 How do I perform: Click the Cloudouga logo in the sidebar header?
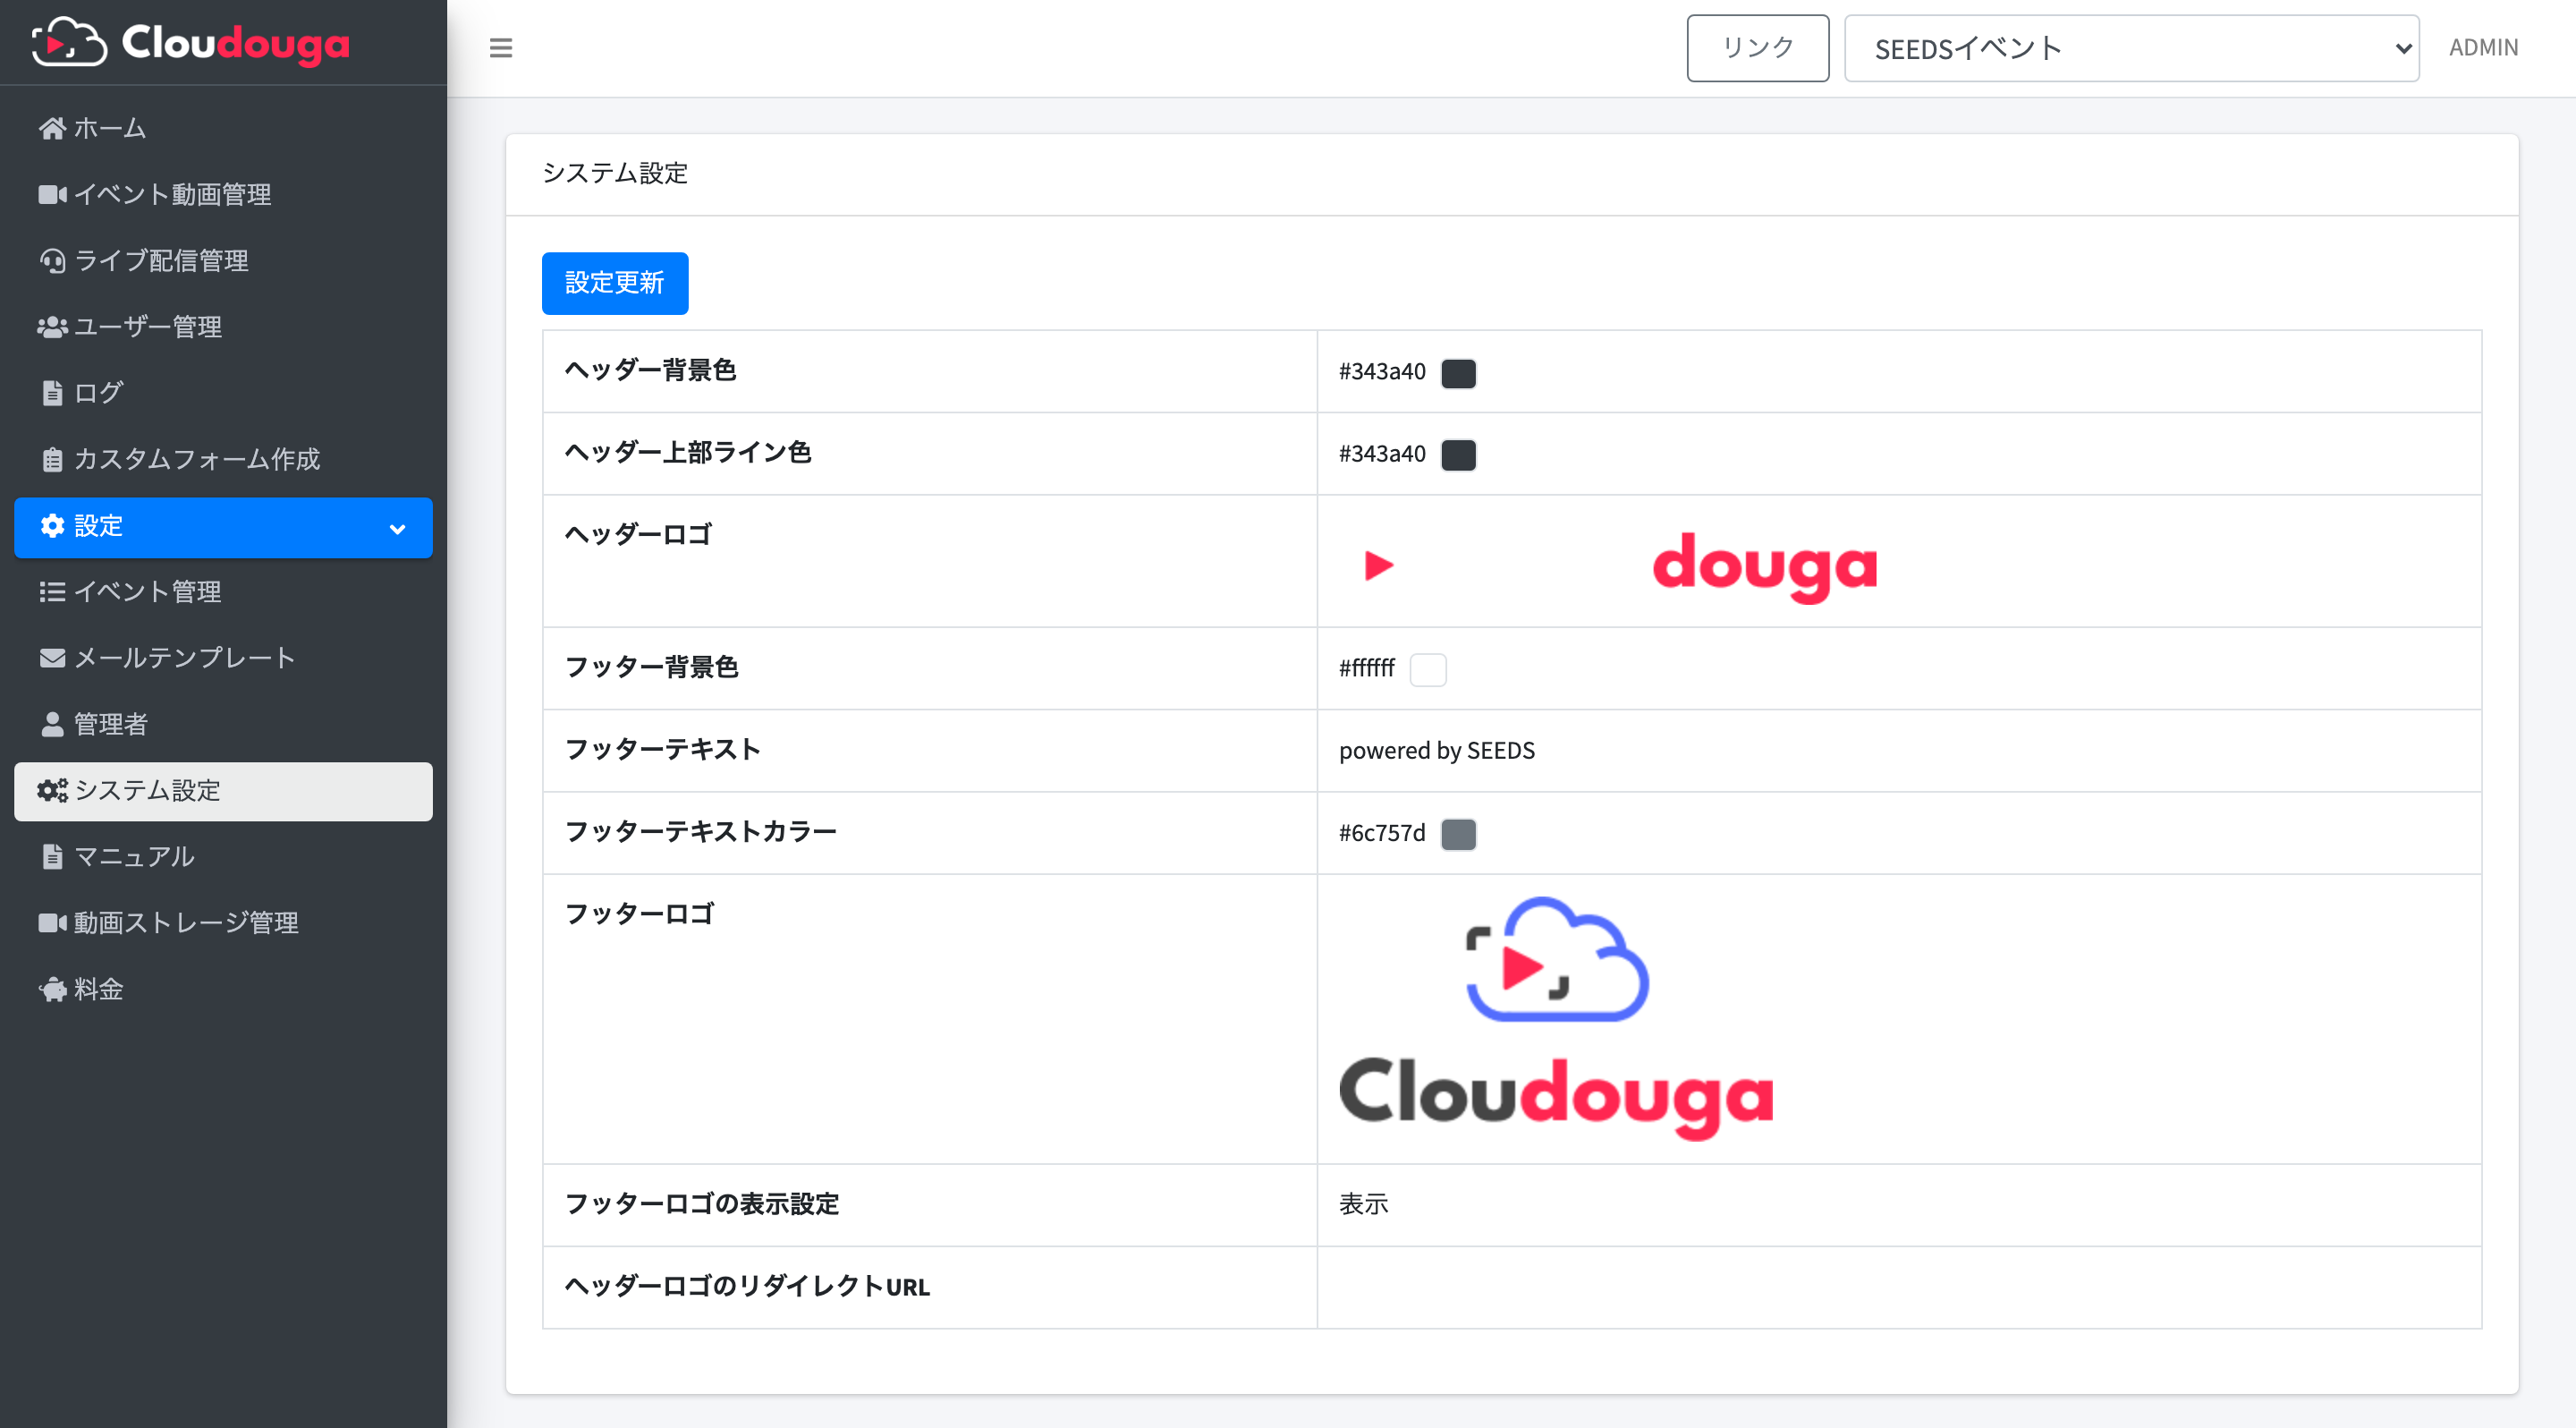(190, 42)
